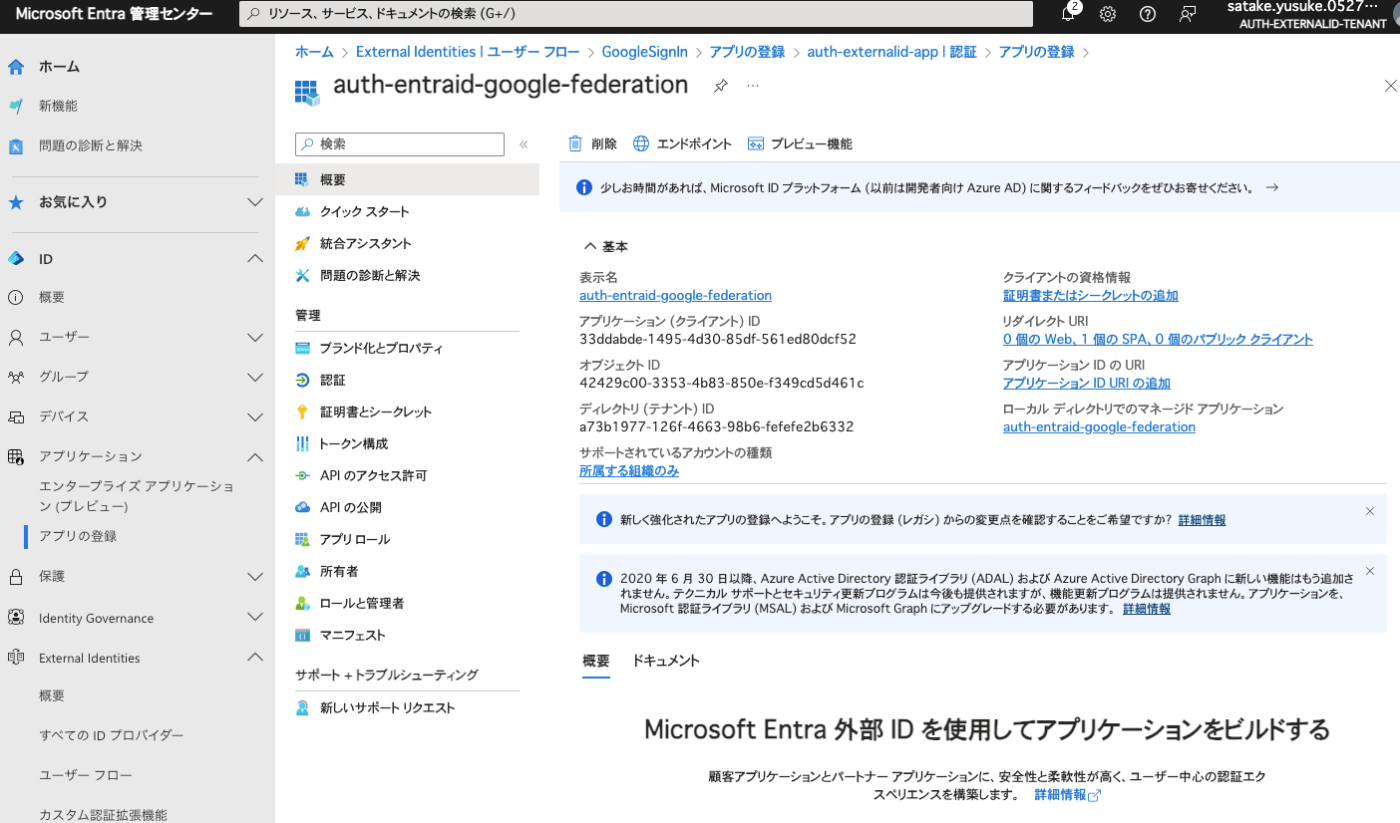This screenshot has width=1400, height=823.
Task: Expand the 保護 sidebar section
Action: (255, 577)
